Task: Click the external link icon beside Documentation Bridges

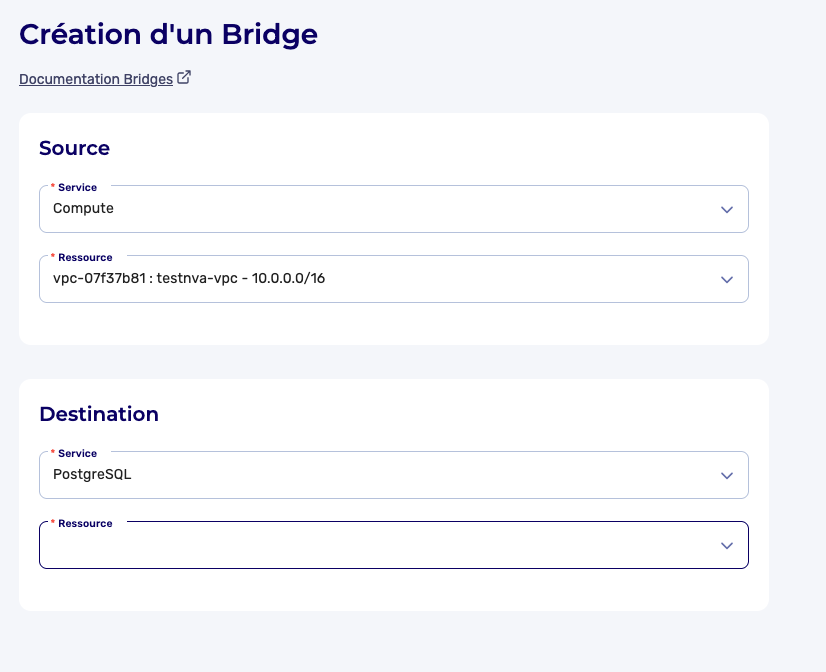Action: pos(184,77)
